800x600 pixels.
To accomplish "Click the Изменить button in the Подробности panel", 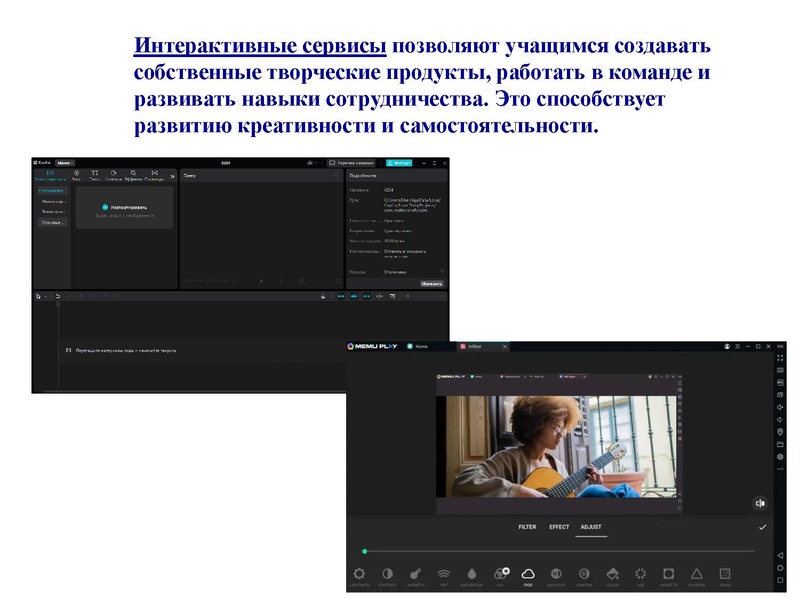I will (433, 284).
